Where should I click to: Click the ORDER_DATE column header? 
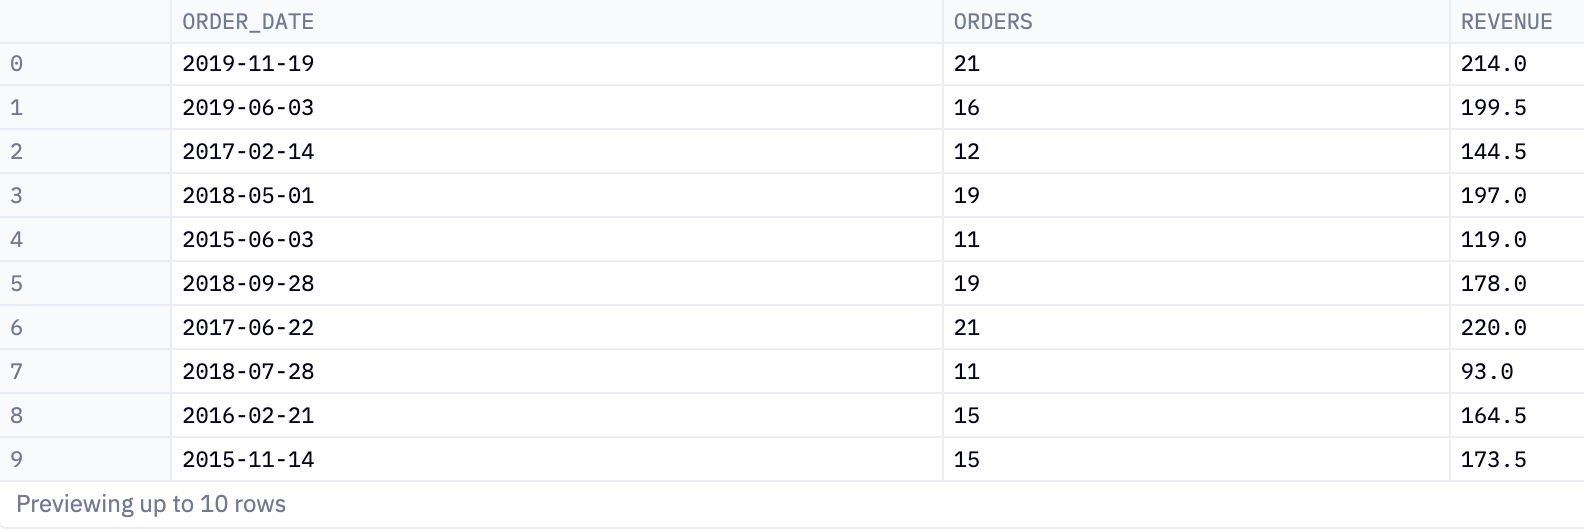point(556,21)
